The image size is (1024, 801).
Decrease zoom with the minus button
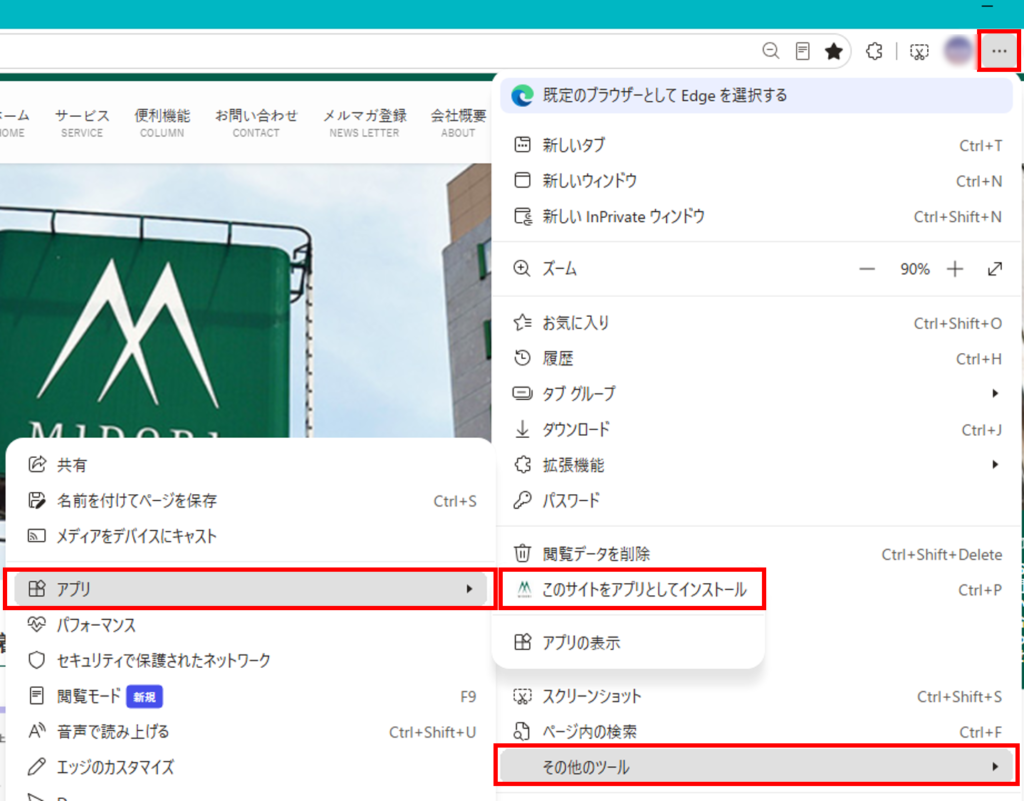coord(867,269)
